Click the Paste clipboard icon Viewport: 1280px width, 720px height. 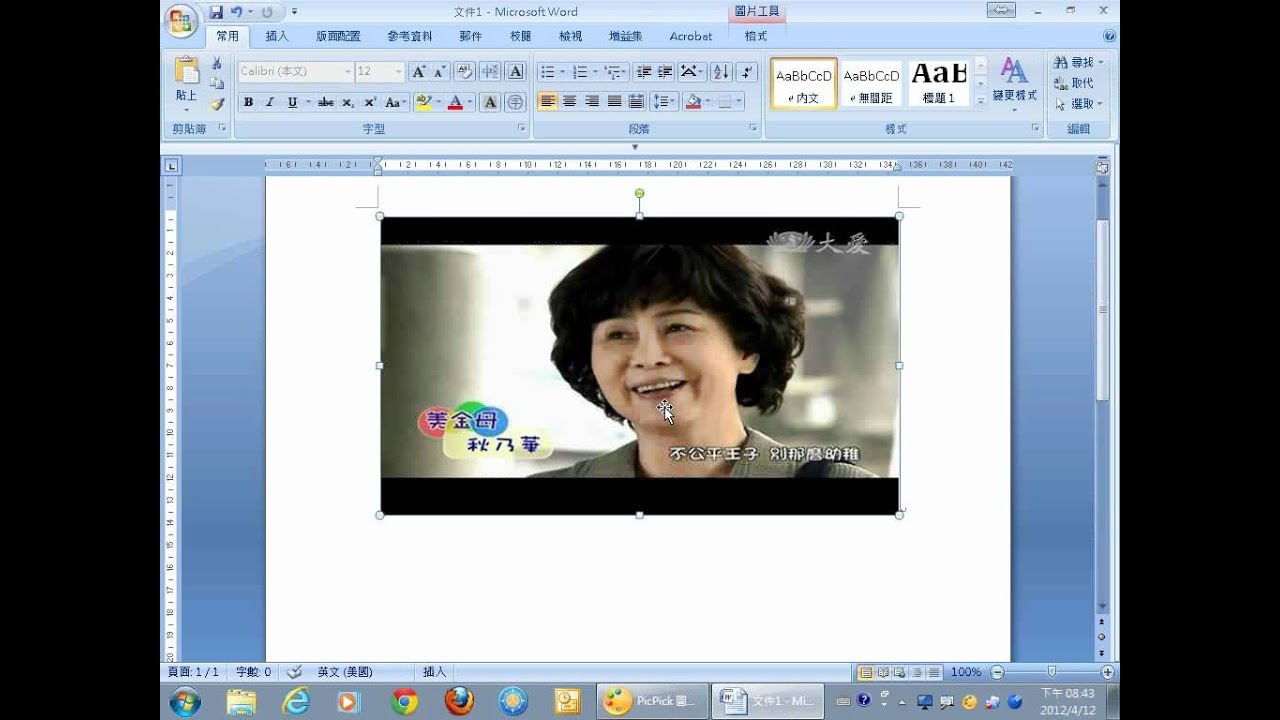click(187, 70)
